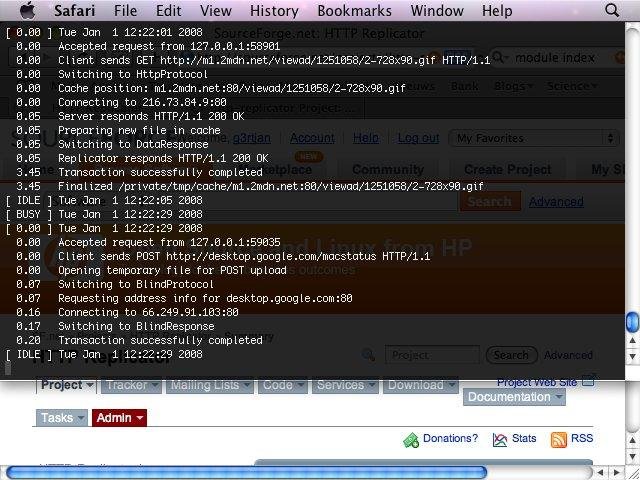This screenshot has height=480, width=640.
Task: Expand the Services dropdown
Action: pyautogui.click(x=345, y=385)
